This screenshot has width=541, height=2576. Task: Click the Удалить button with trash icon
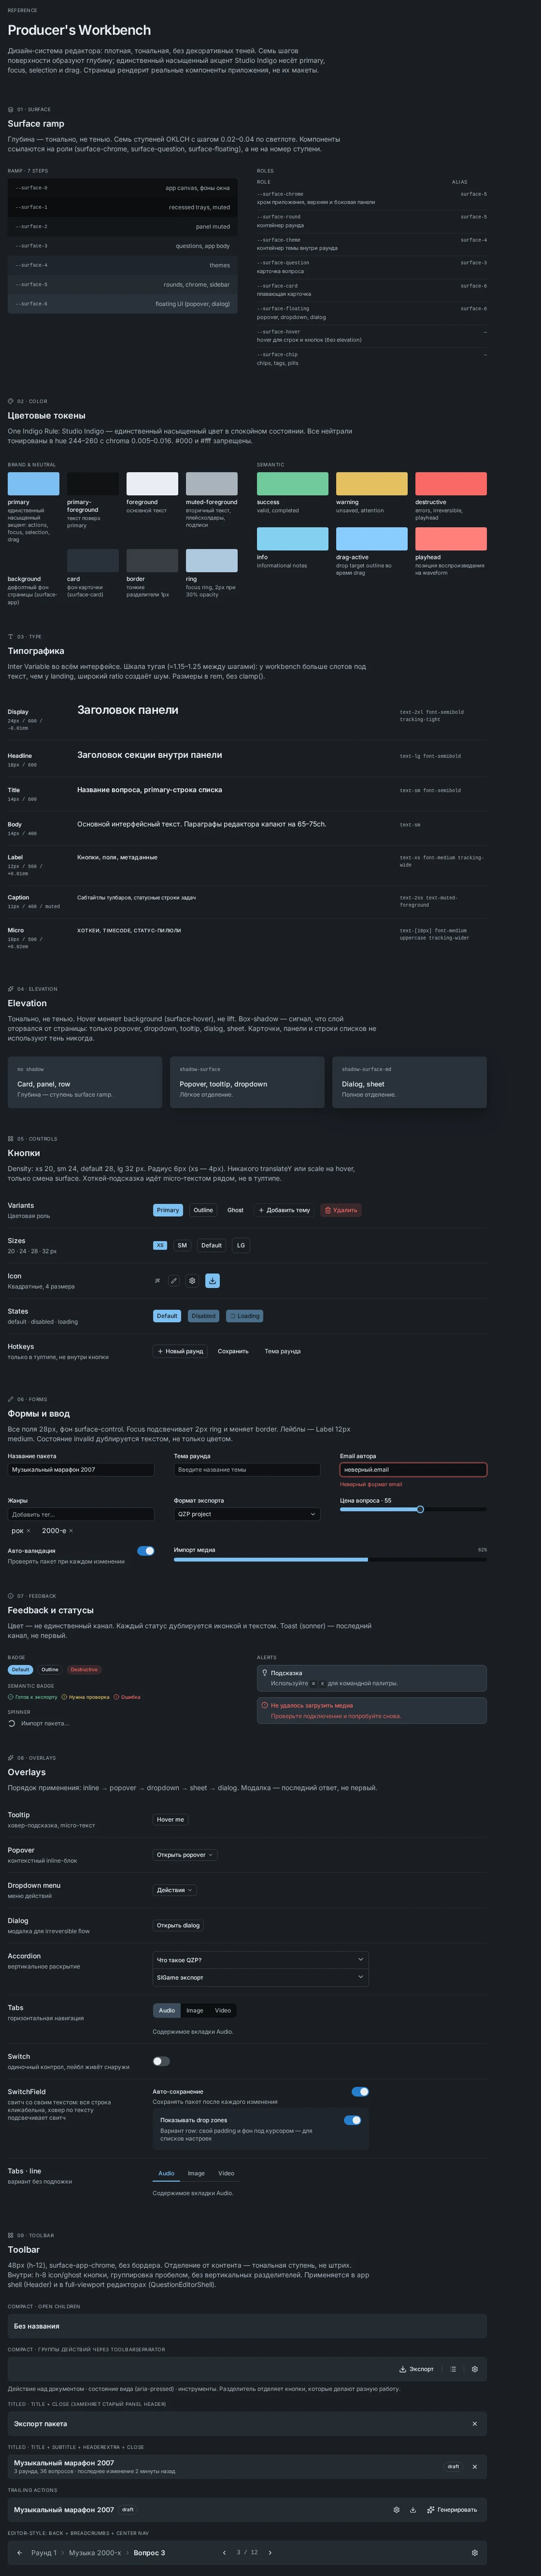coord(341,1210)
